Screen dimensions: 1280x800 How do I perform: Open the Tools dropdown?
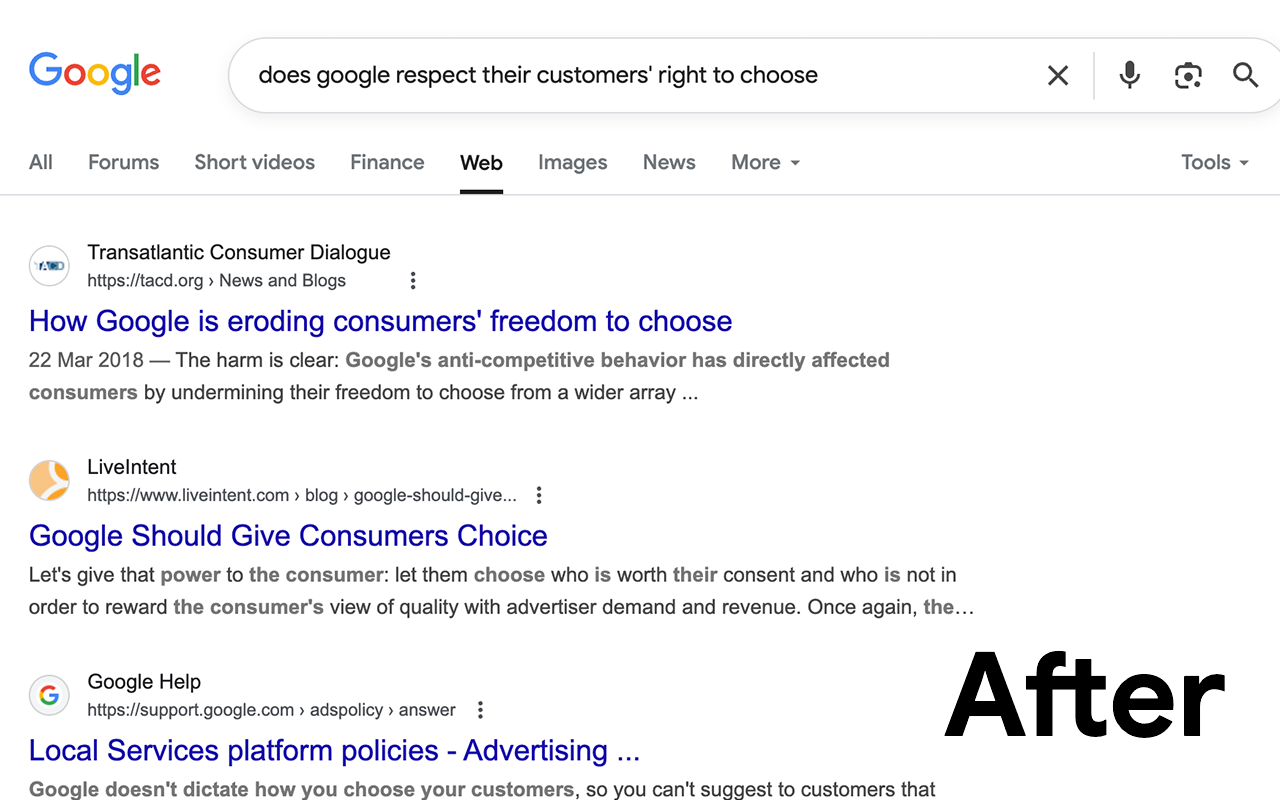[1213, 162]
